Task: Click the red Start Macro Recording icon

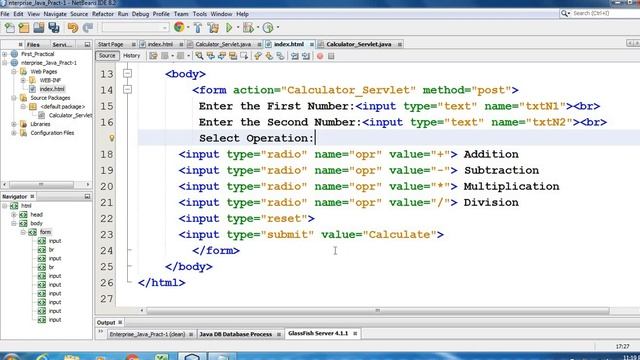Action: click(x=320, y=56)
